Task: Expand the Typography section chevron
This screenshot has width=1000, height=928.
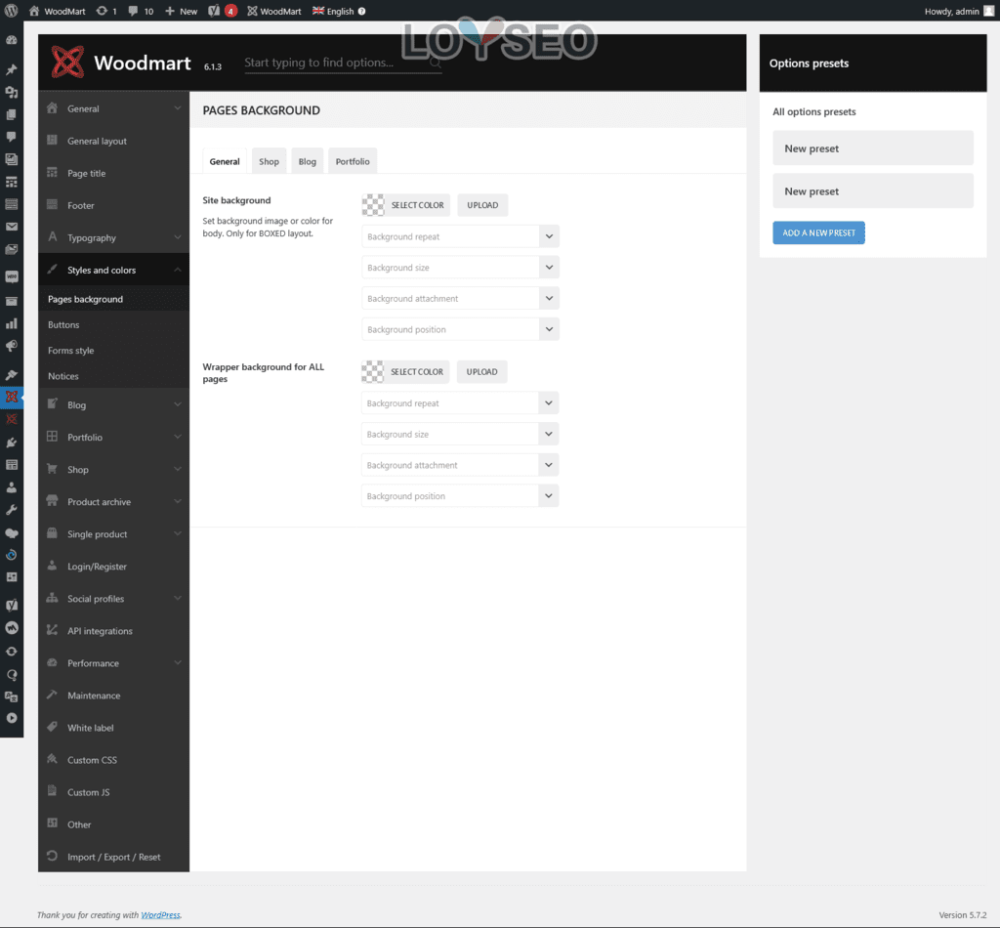Action: coord(177,237)
